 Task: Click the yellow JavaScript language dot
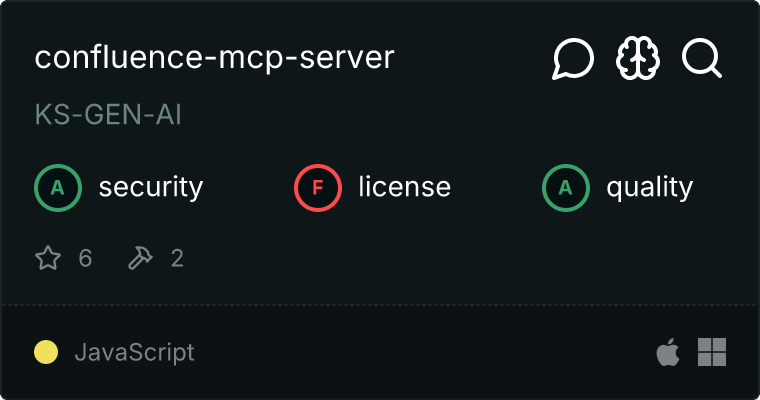(46, 352)
